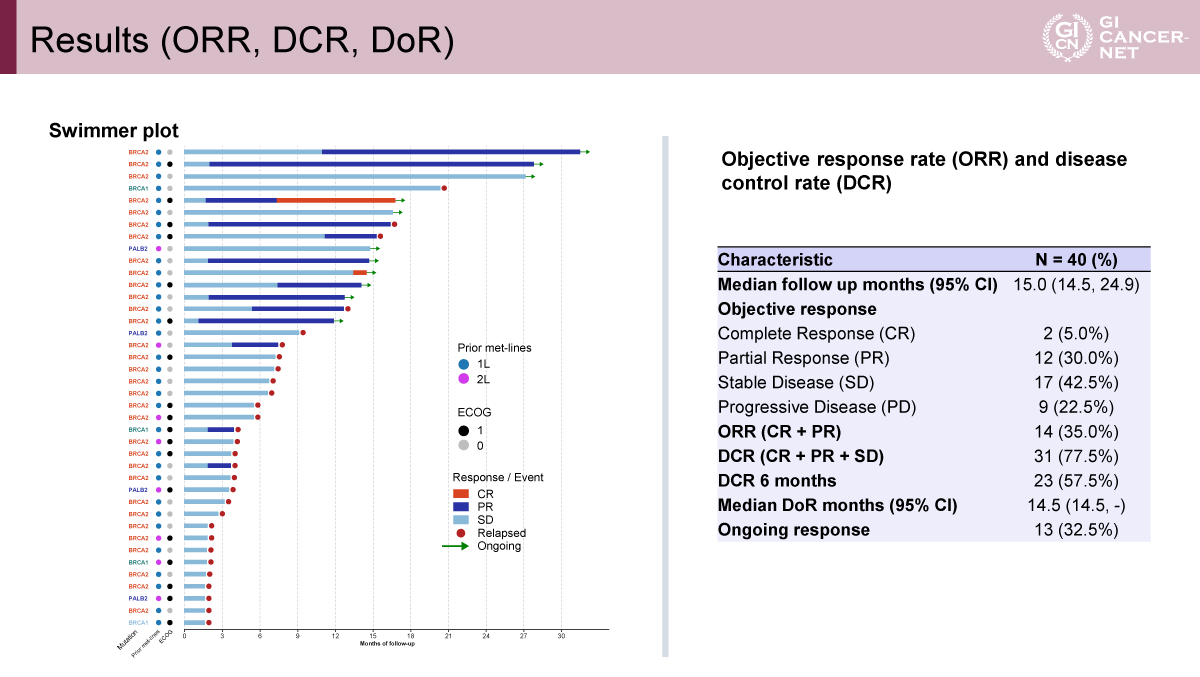Click the black ECOG 1 legend dot

(x=464, y=429)
